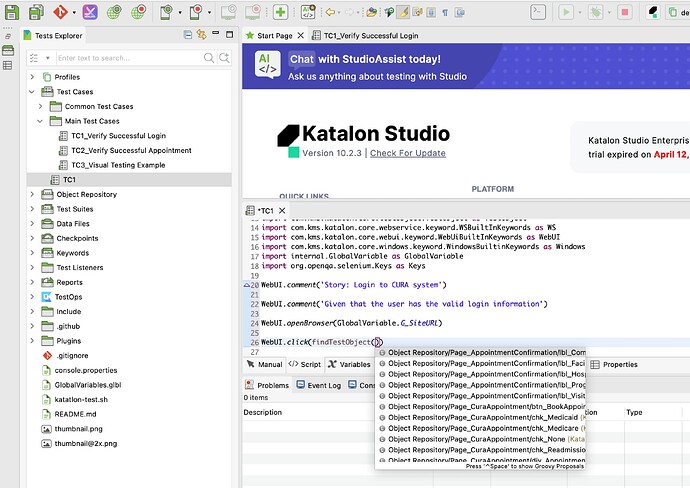Click the Spy Web globe icon
The image size is (690, 488).
(114, 12)
